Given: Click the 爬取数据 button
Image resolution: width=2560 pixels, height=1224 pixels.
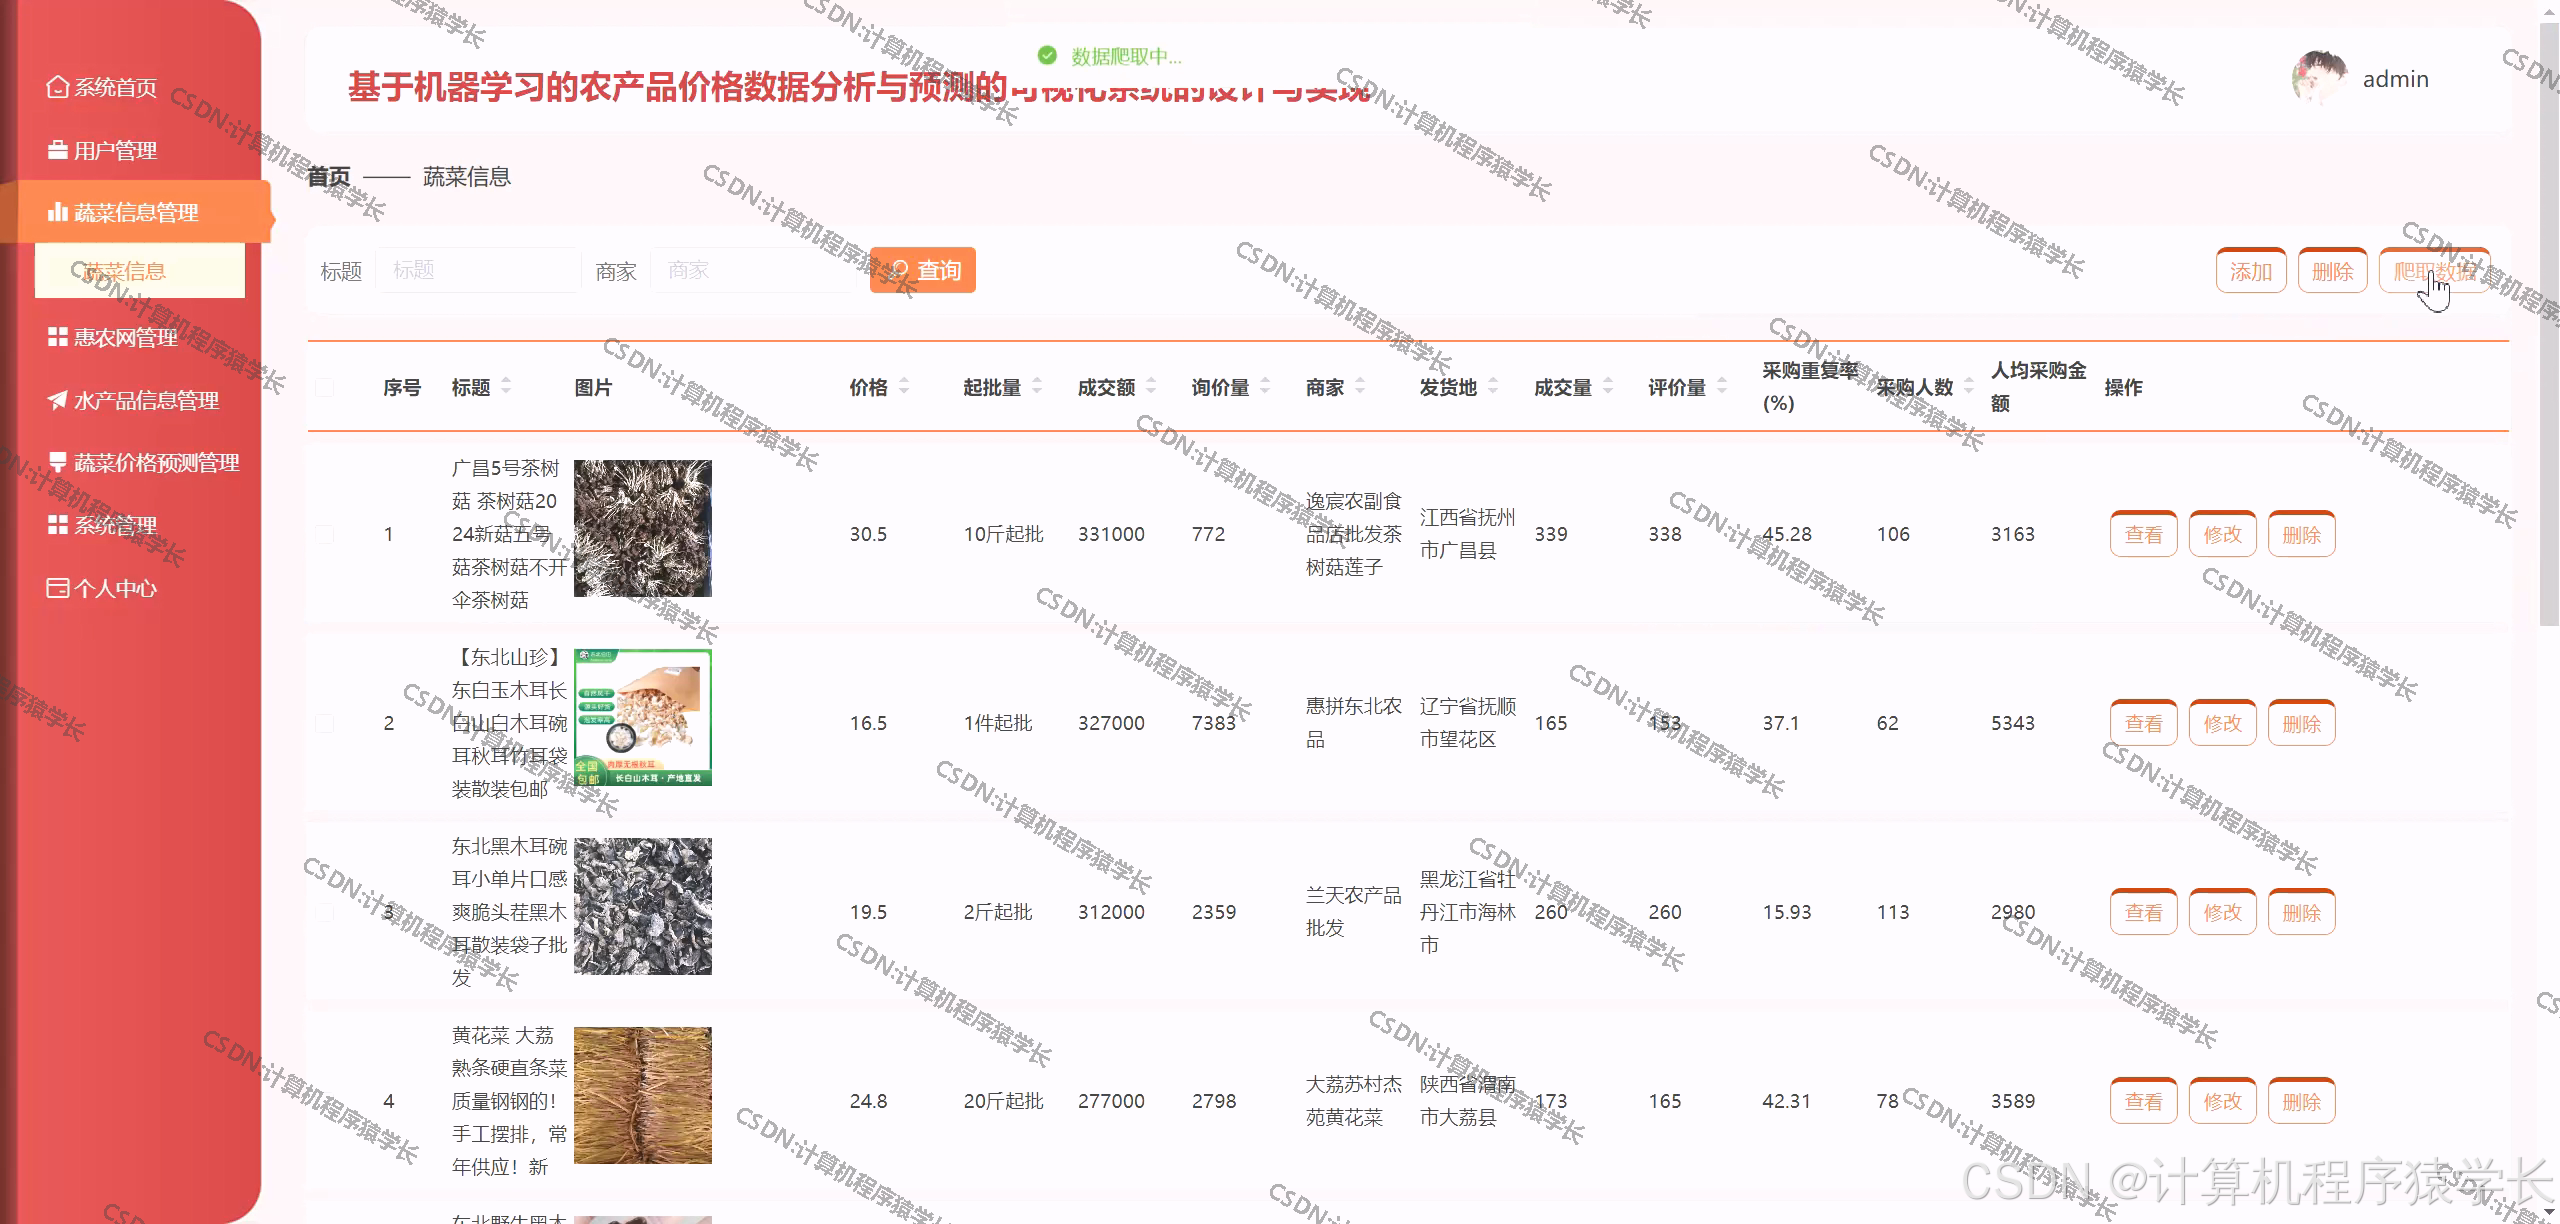Looking at the screenshot, I should click(2435, 271).
